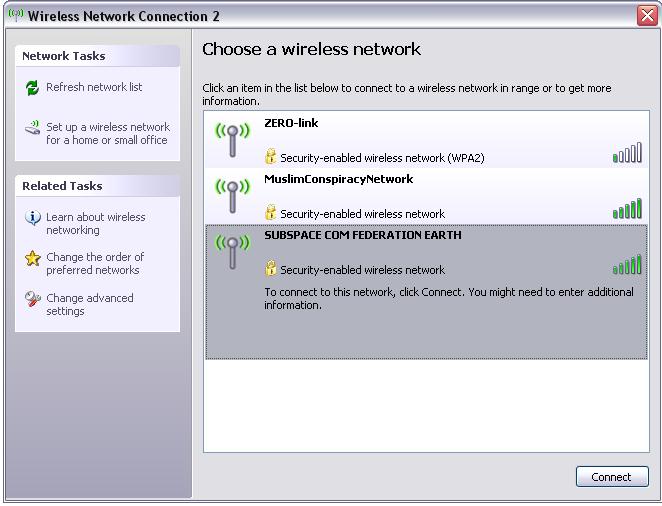Click signal bars for SUBSPACE COM FEDERATION EARTH
Screen dimensions: 662x506
[x=627, y=265]
